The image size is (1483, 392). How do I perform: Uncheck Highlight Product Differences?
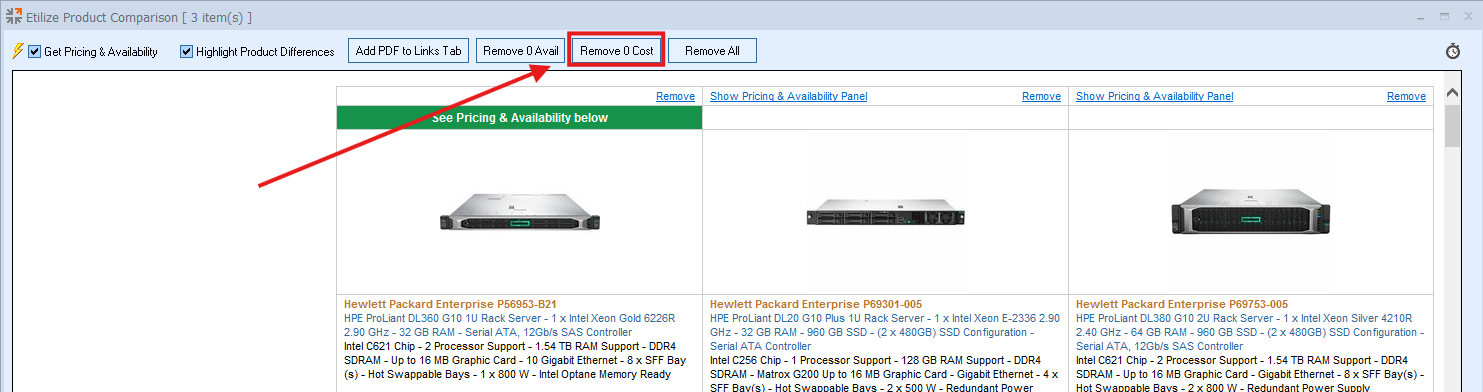click(x=186, y=51)
